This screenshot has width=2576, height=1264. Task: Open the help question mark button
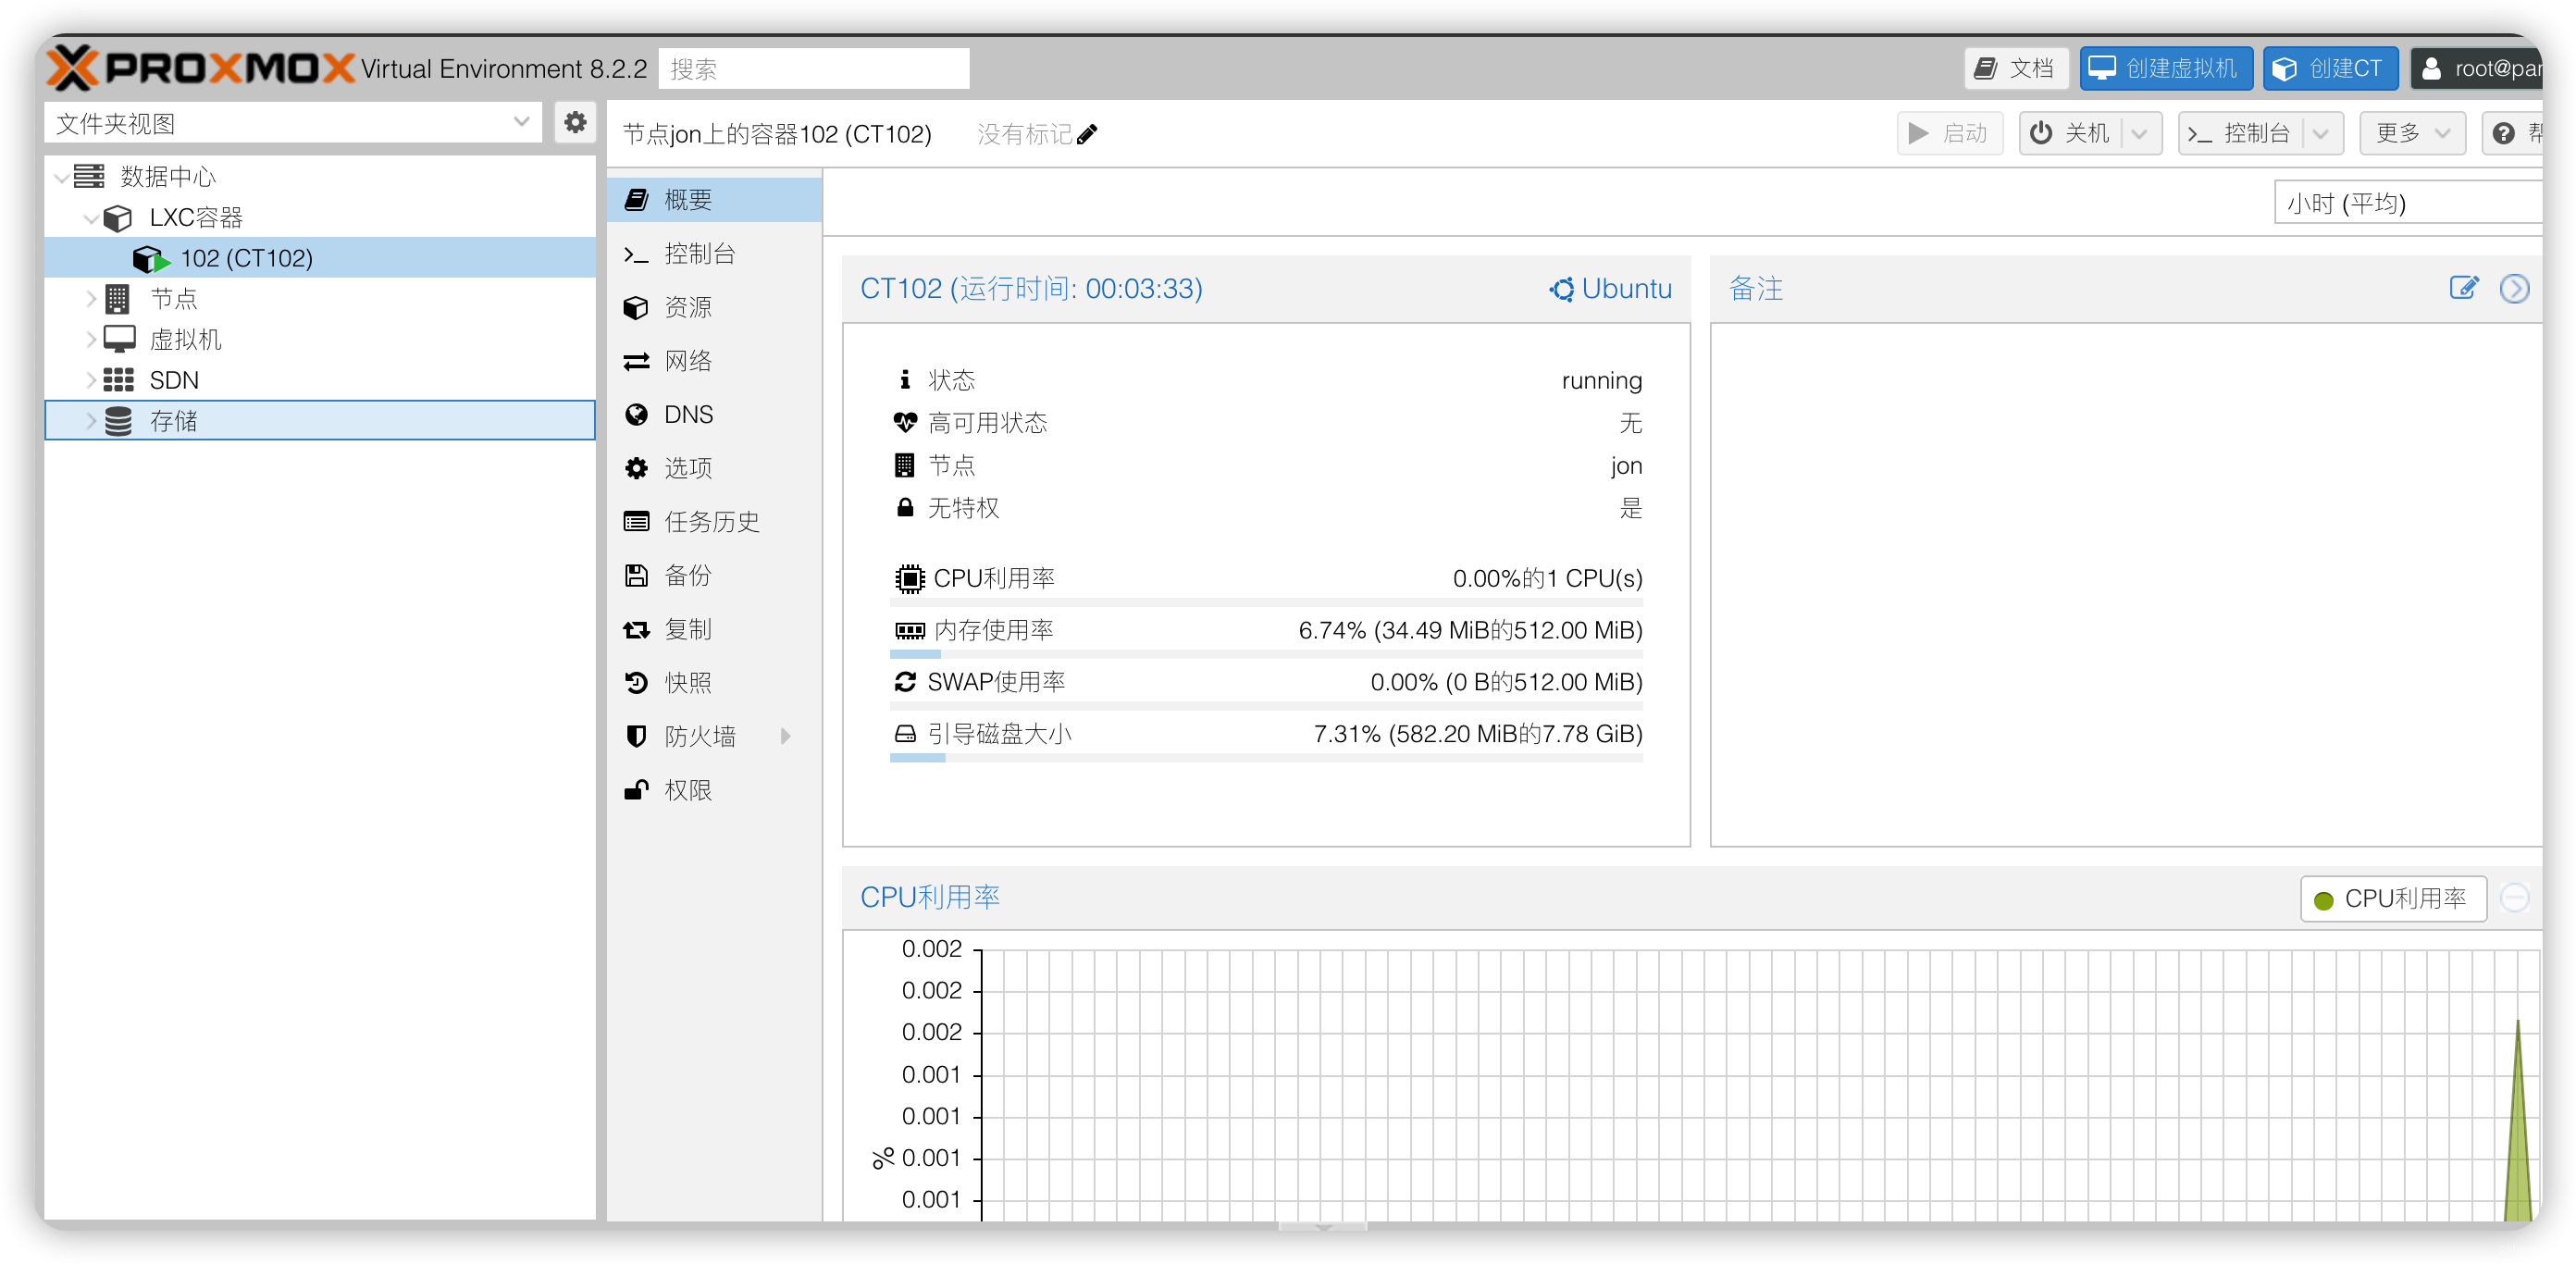point(2503,133)
